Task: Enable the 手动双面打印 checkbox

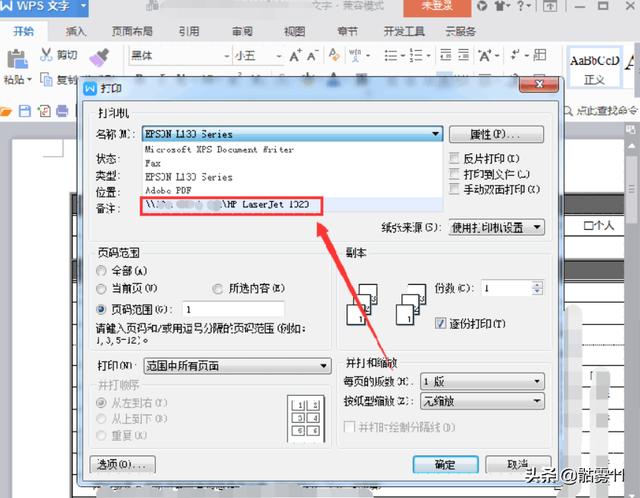Action: (454, 189)
